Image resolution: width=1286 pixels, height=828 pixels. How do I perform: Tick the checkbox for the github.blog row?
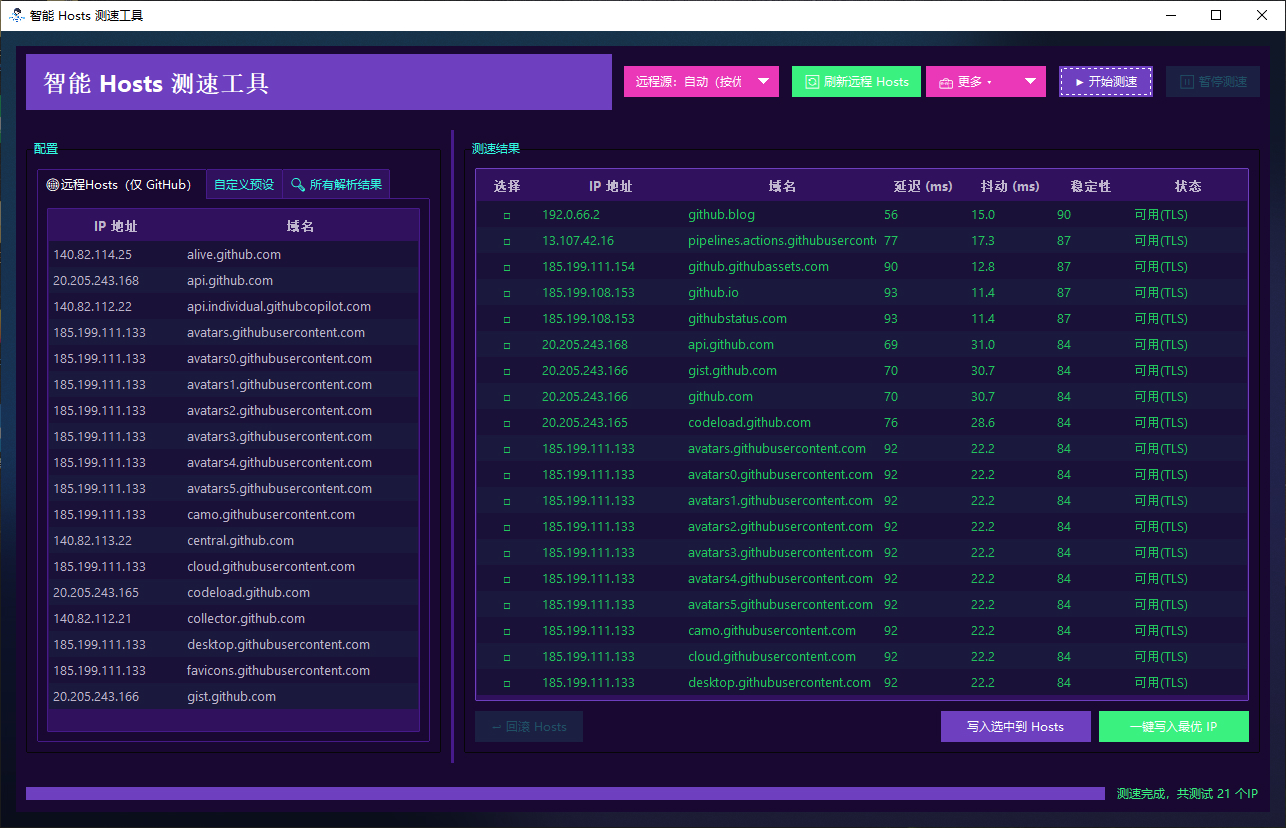[x=506, y=215]
